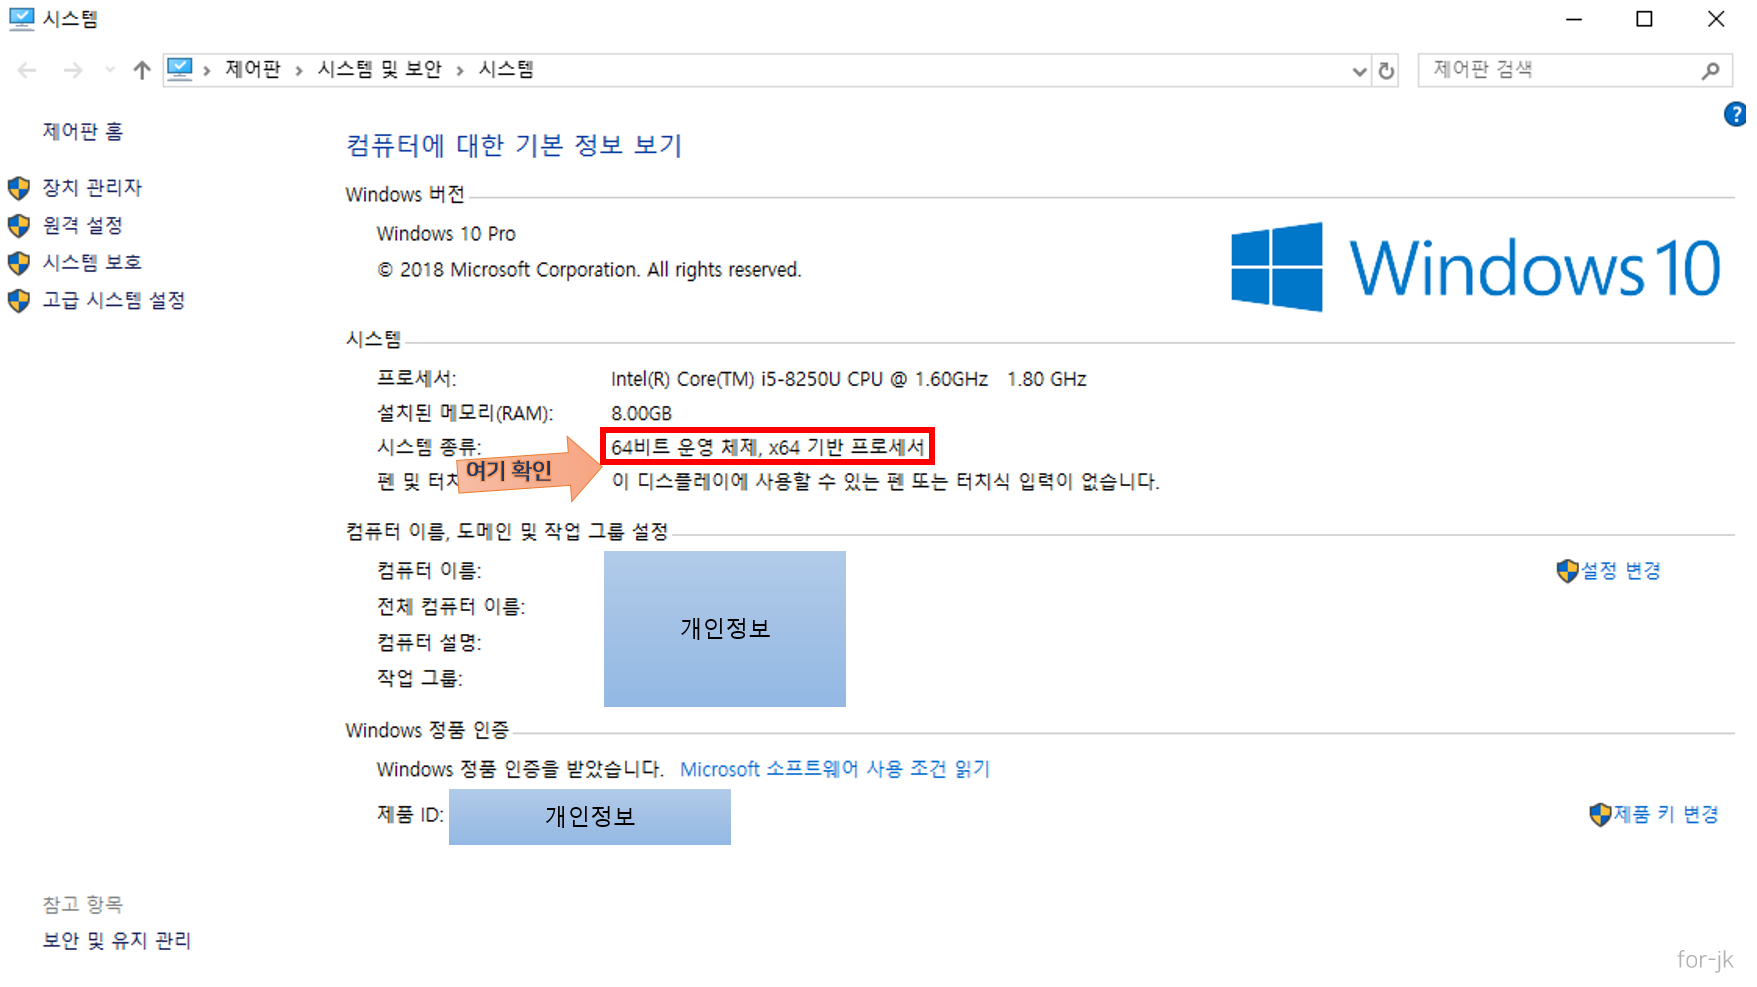Expand the chevron after 시스템 및 보안
The width and height of the screenshot is (1757, 987).
(x=460, y=70)
